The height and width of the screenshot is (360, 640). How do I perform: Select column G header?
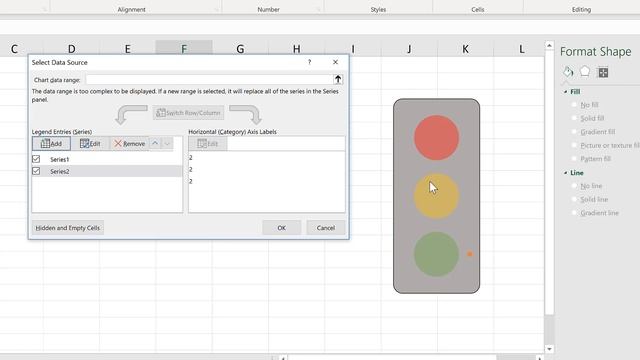(x=240, y=49)
